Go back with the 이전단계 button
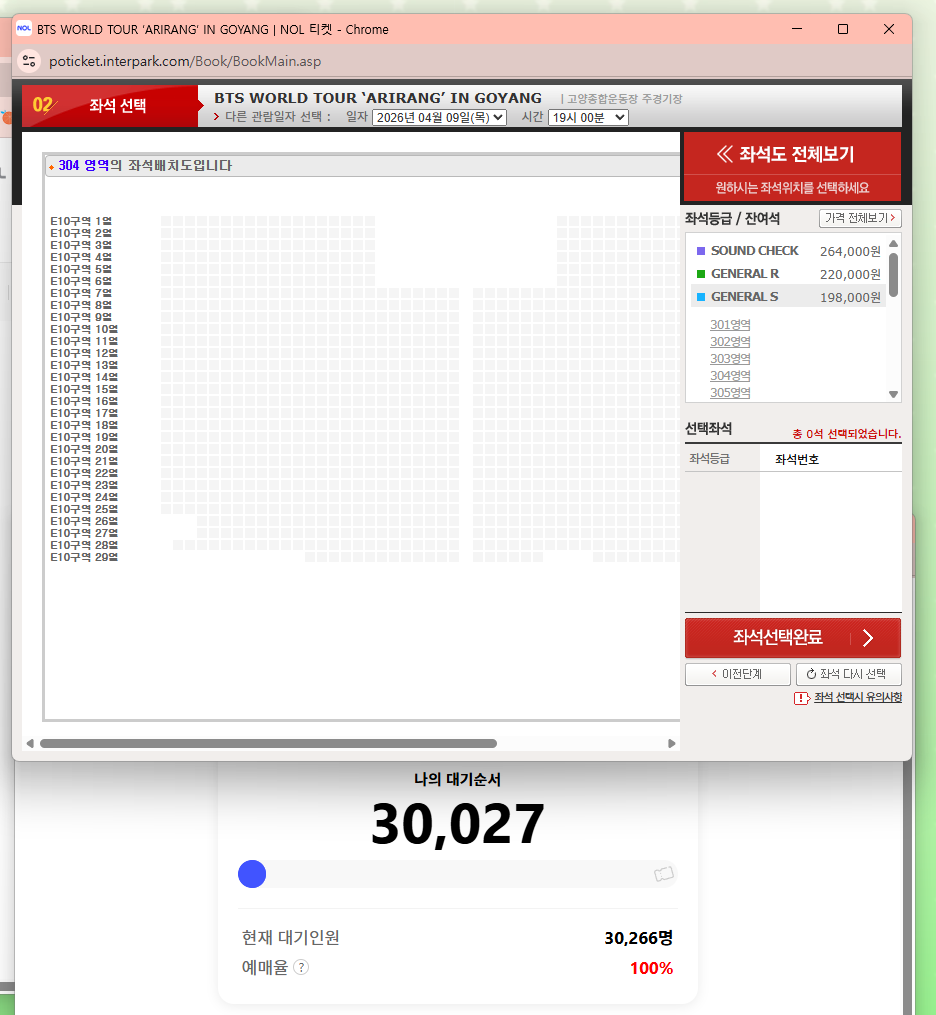The width and height of the screenshot is (936, 1015). coord(737,674)
